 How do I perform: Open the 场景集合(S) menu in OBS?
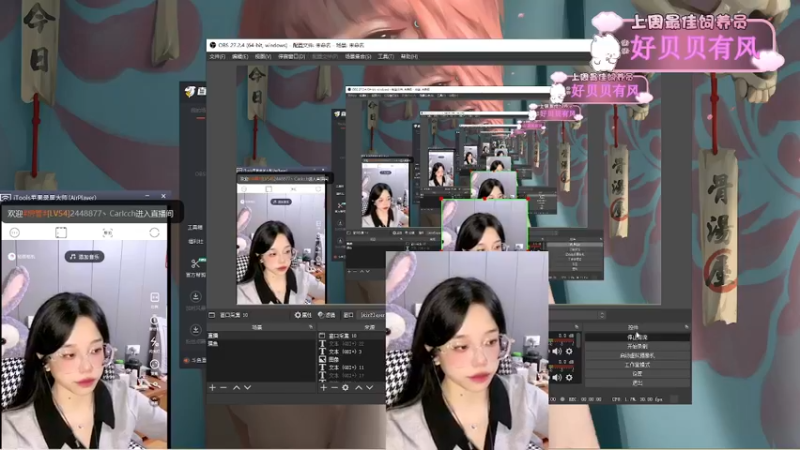358,57
